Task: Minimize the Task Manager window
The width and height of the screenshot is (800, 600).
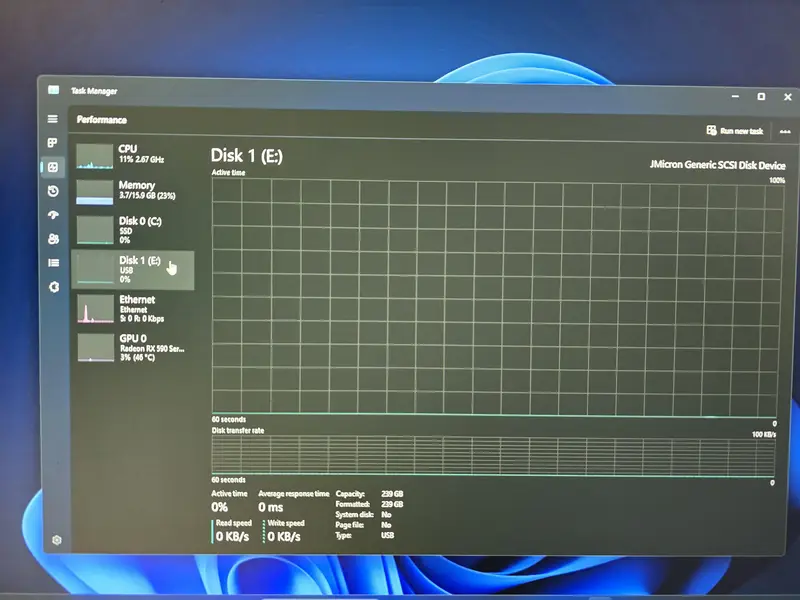Action: (735, 96)
